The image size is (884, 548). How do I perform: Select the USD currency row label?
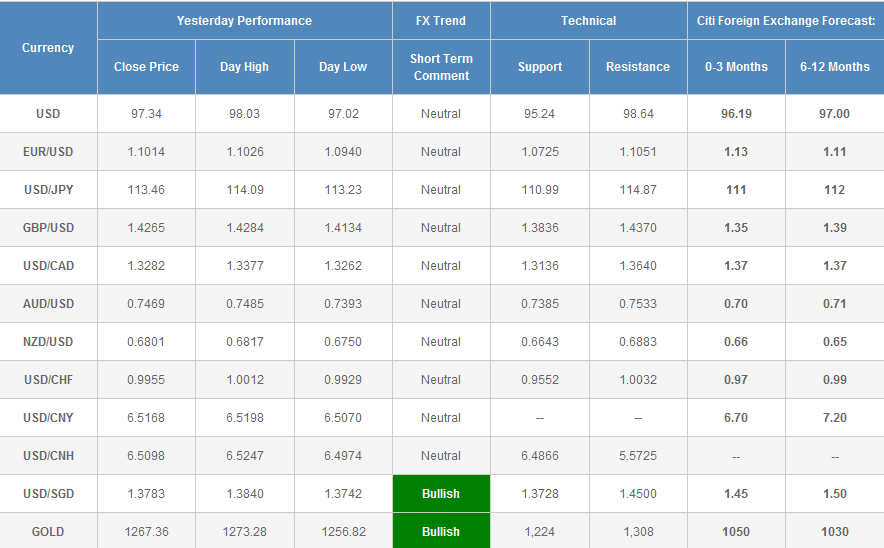(48, 114)
